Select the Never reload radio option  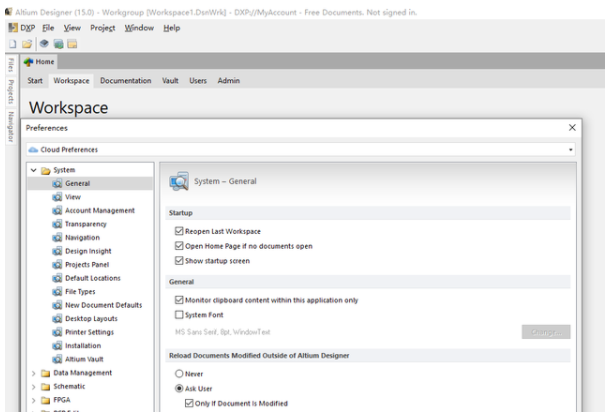(x=179, y=374)
